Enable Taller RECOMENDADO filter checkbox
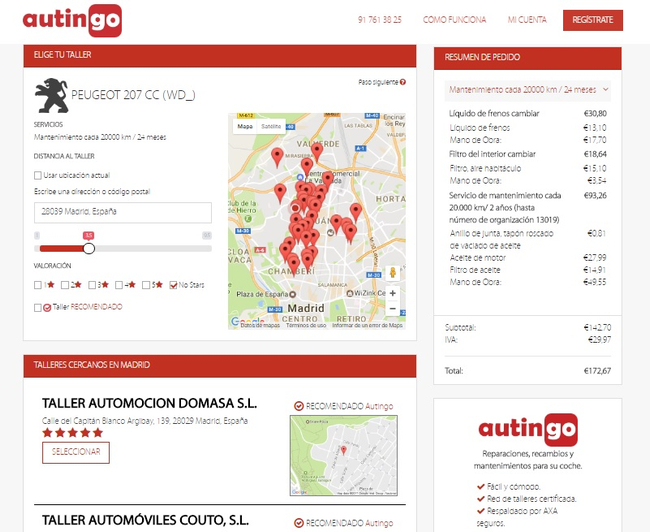Screen dimensions: 650x532 coord(38,307)
